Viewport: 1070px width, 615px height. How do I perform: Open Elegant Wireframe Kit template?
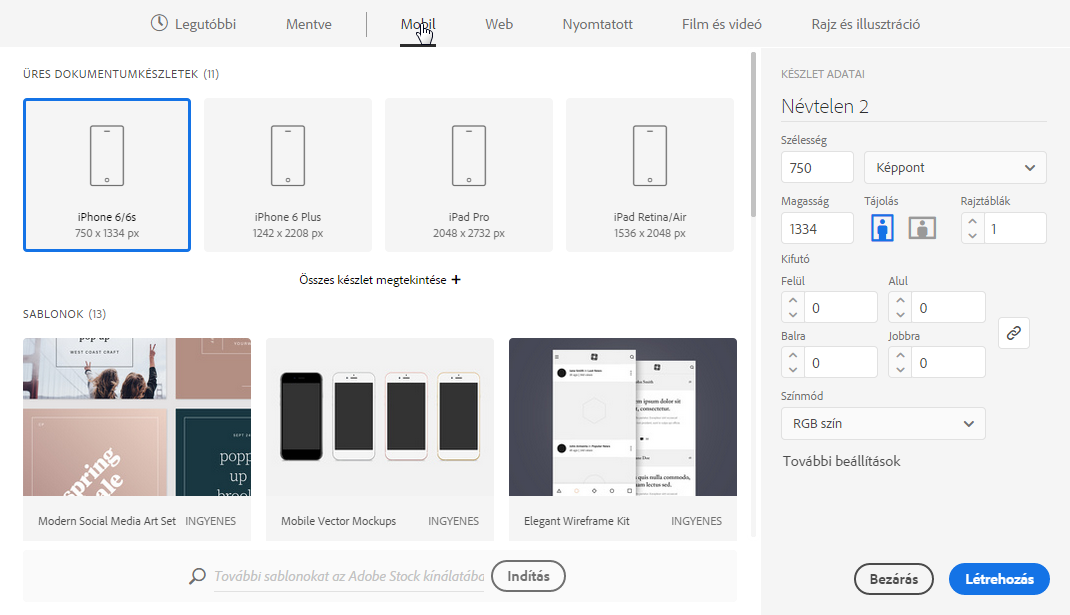tap(623, 439)
